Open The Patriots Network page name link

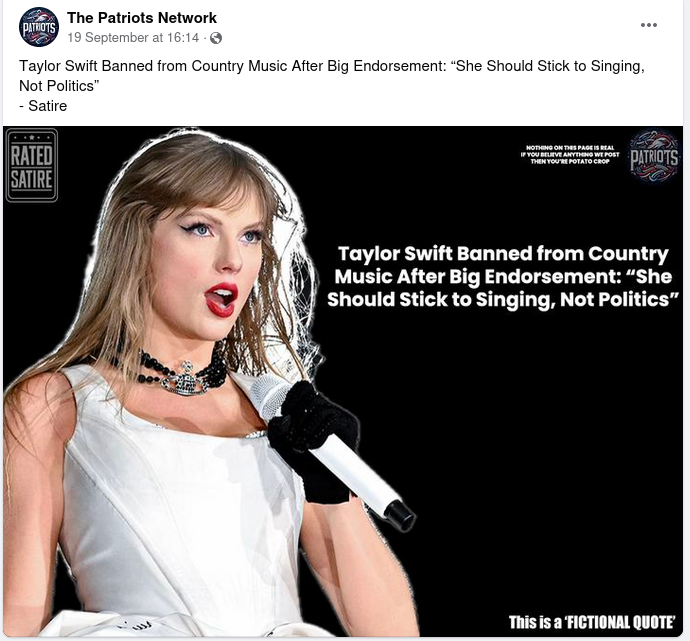pyautogui.click(x=142, y=18)
